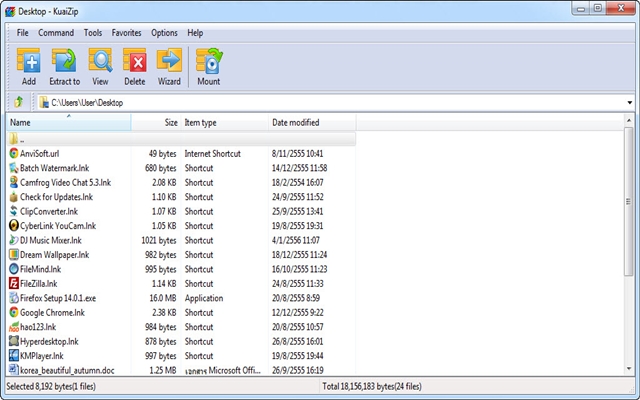Click the vertical scrollbar thumb

coord(629,202)
